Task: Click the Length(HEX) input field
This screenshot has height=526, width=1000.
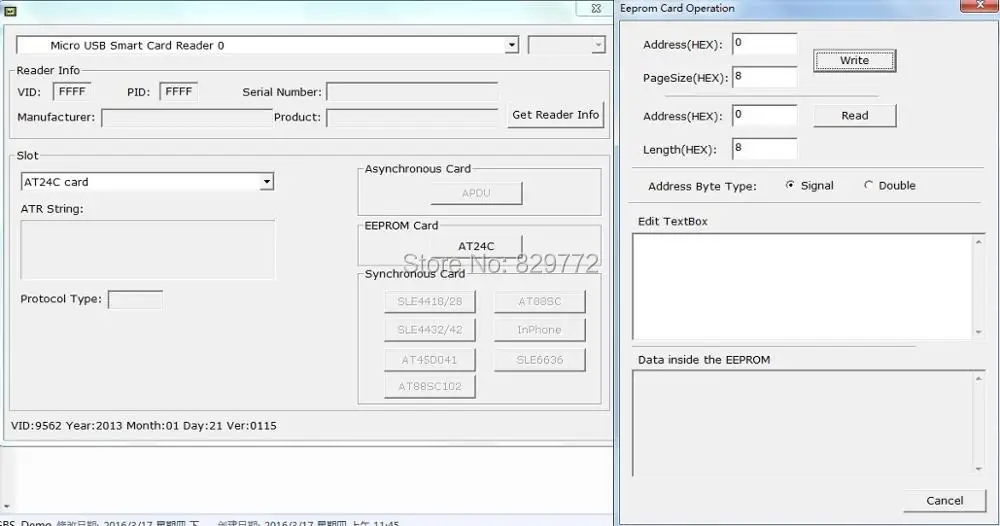Action: tap(765, 148)
